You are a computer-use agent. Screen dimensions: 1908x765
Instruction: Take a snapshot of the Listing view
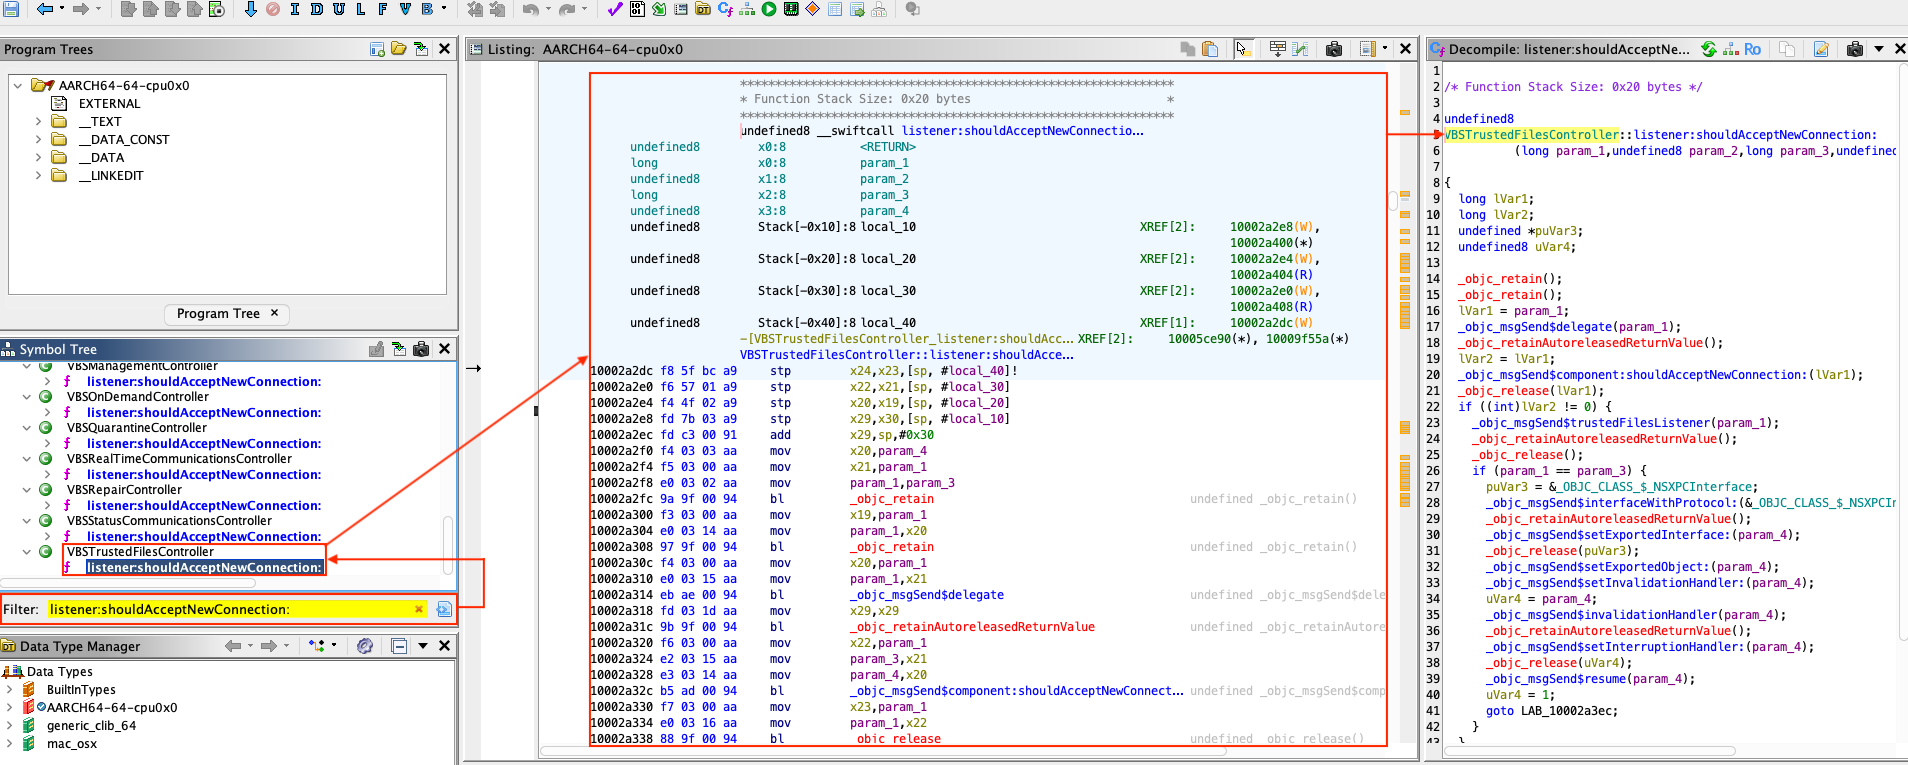[x=1333, y=49]
